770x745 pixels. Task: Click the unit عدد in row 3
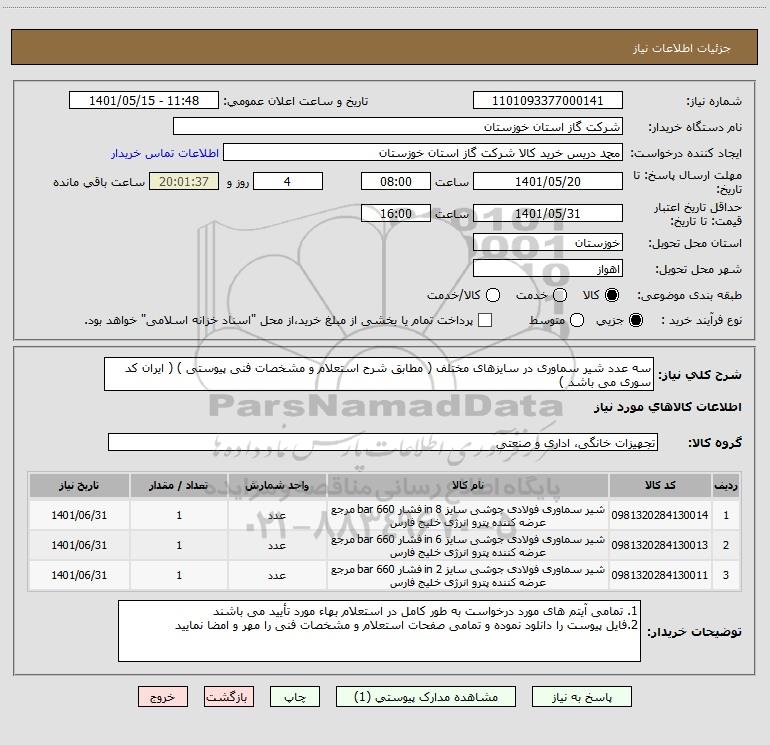pyautogui.click(x=277, y=575)
